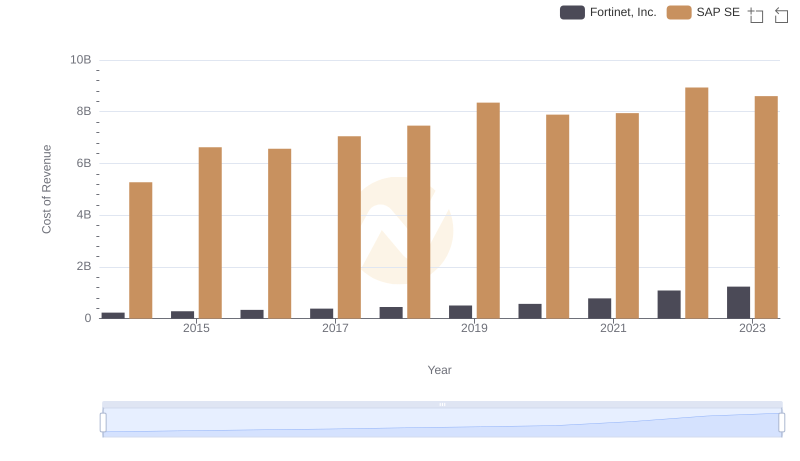Toggle the Fortinet, Inc. legend swatch
Image resolution: width=800 pixels, height=461 pixels.
pyautogui.click(x=572, y=12)
